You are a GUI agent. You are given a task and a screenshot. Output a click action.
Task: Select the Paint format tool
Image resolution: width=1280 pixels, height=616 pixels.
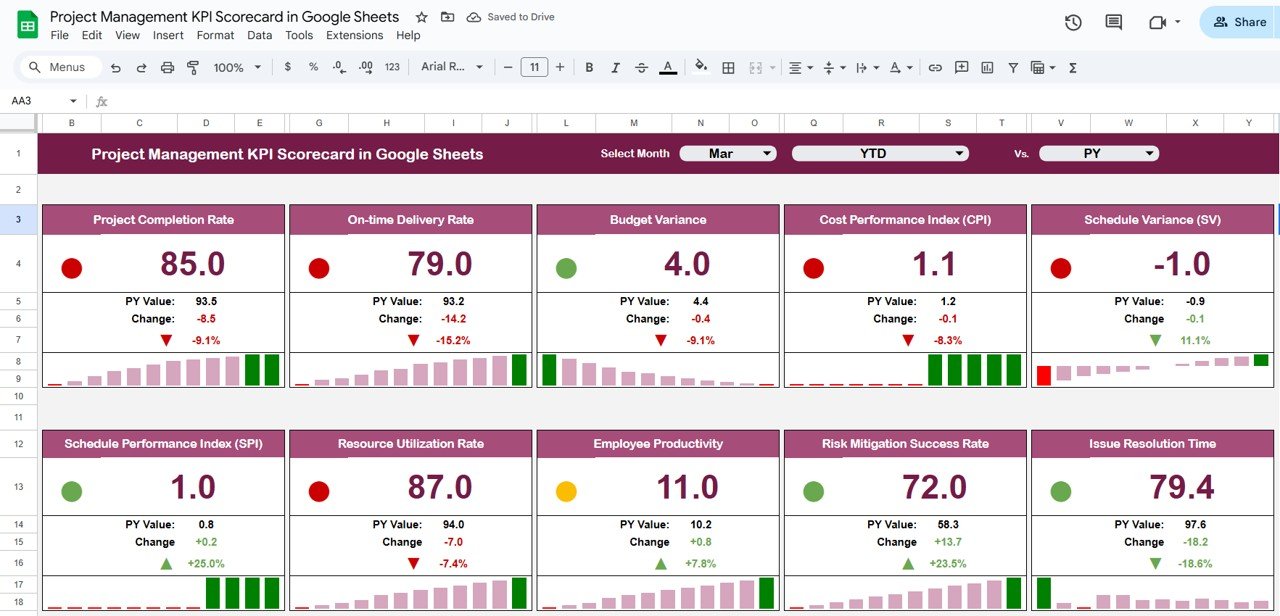coord(193,67)
